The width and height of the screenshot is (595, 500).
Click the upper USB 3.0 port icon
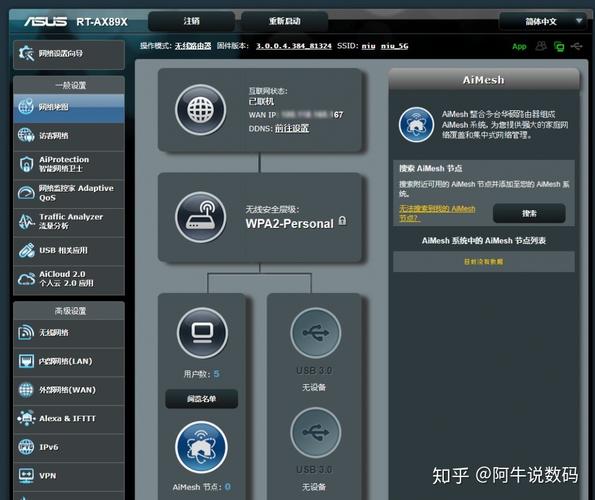tap(315, 333)
